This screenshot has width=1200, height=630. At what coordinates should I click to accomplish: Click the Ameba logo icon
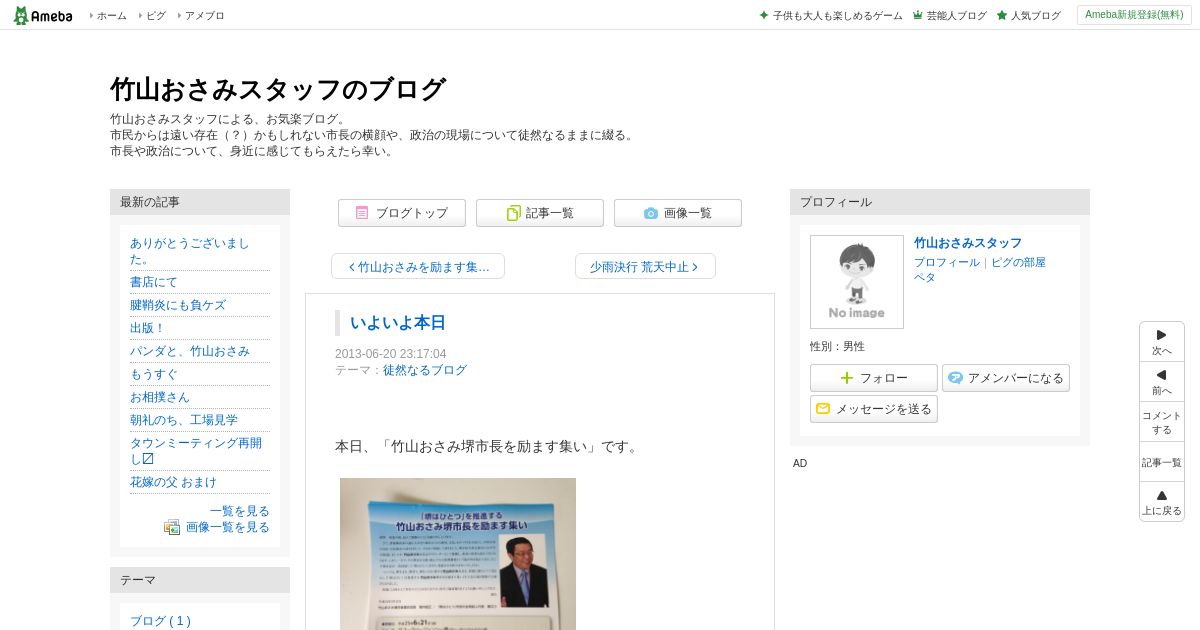click(43, 15)
